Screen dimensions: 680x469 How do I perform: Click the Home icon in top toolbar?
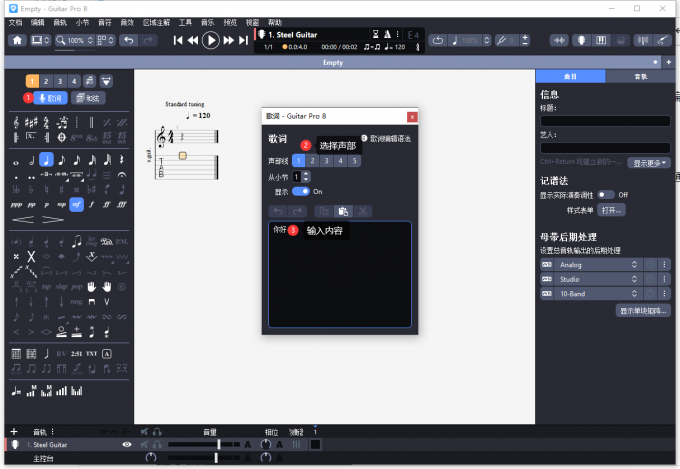(17, 40)
